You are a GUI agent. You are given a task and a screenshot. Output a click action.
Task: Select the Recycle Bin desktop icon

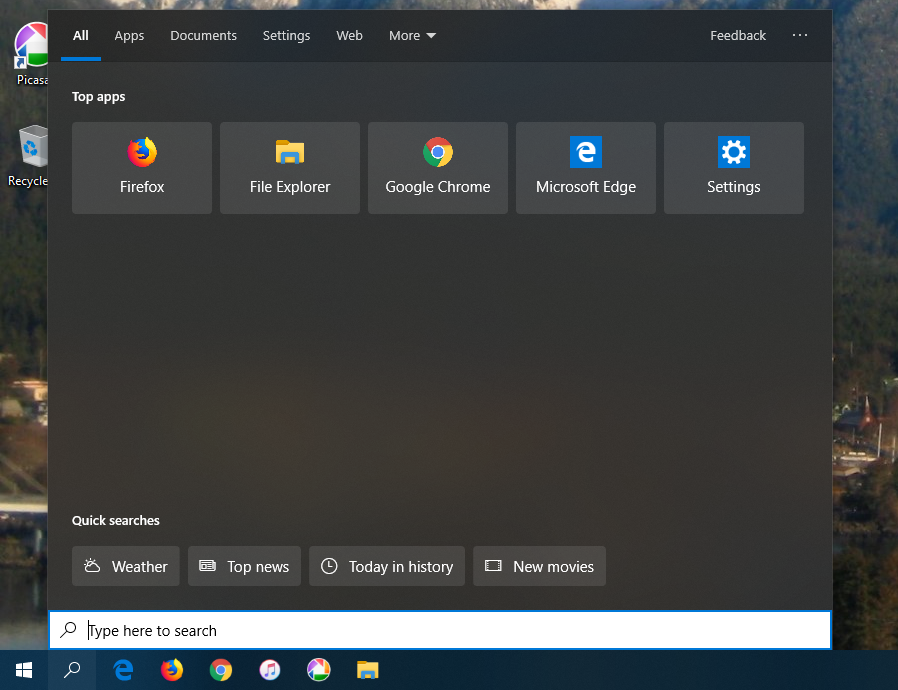tap(29, 156)
